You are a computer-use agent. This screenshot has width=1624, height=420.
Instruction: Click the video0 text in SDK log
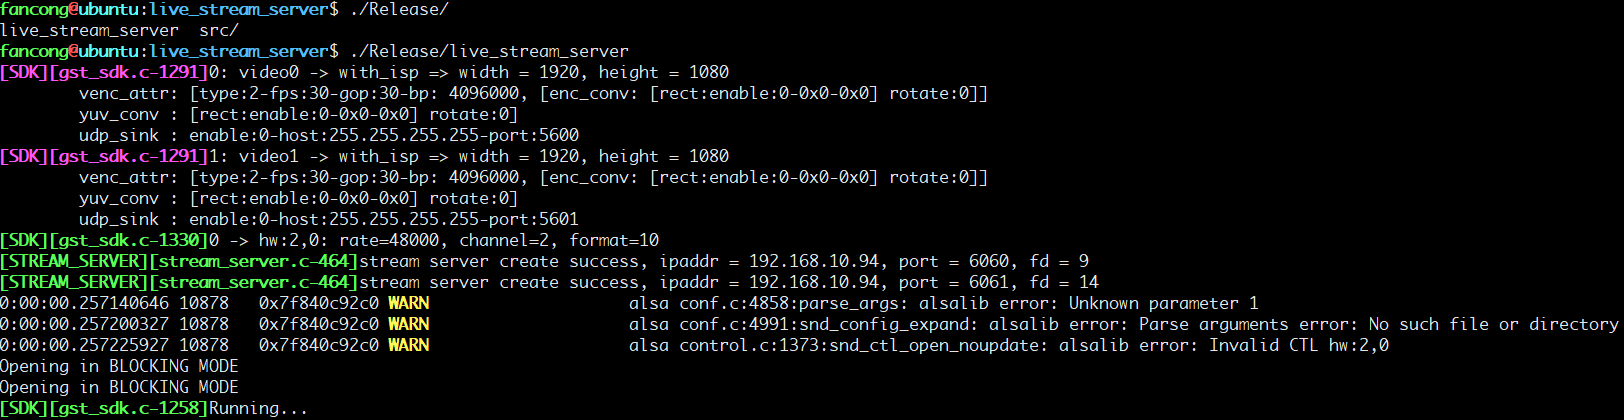tap(268, 73)
